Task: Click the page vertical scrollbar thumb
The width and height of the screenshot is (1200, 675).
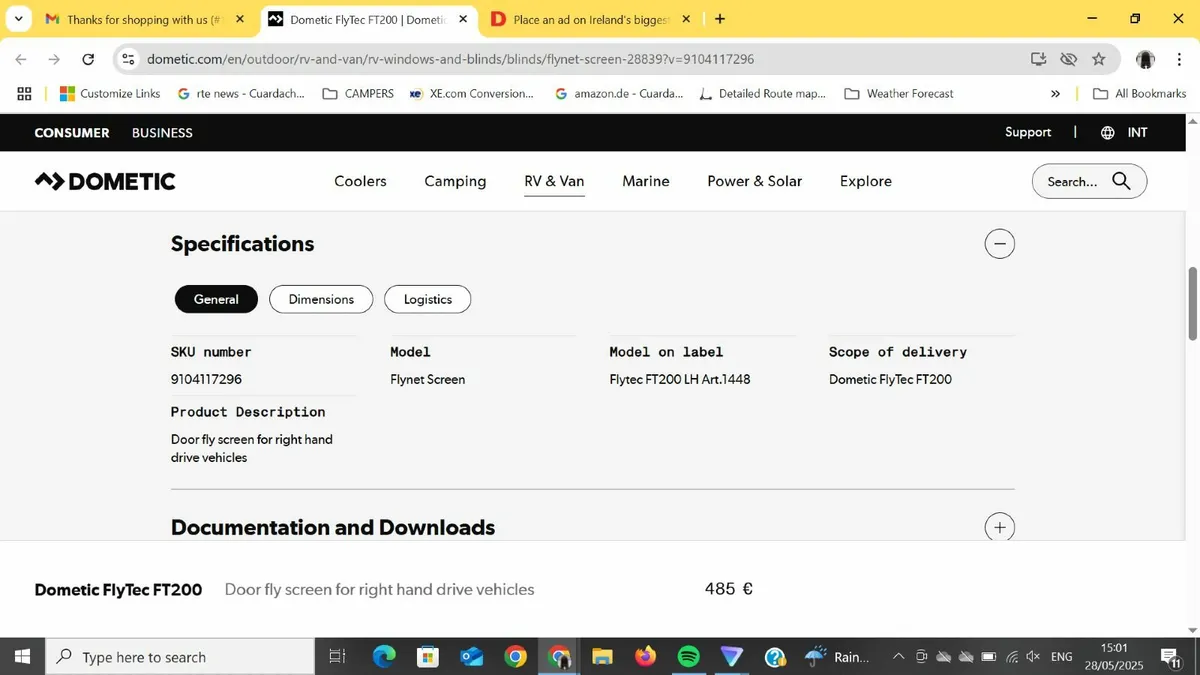Action: point(1192,303)
